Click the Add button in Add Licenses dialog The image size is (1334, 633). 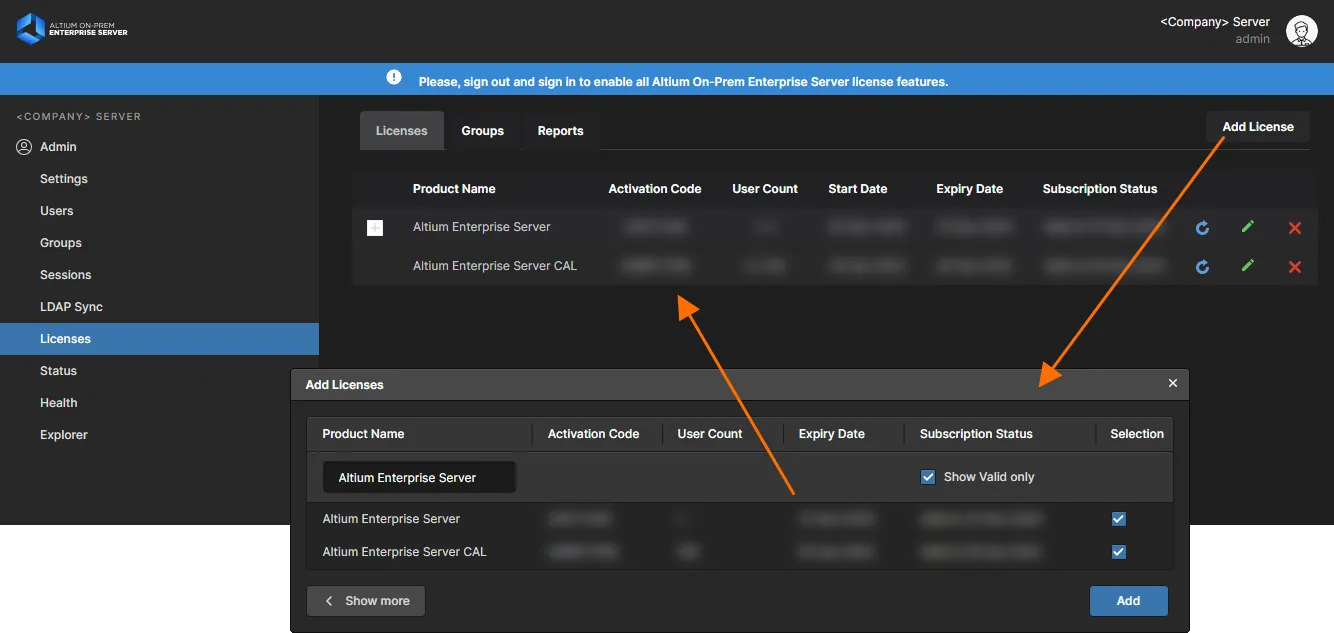pyautogui.click(x=1128, y=601)
